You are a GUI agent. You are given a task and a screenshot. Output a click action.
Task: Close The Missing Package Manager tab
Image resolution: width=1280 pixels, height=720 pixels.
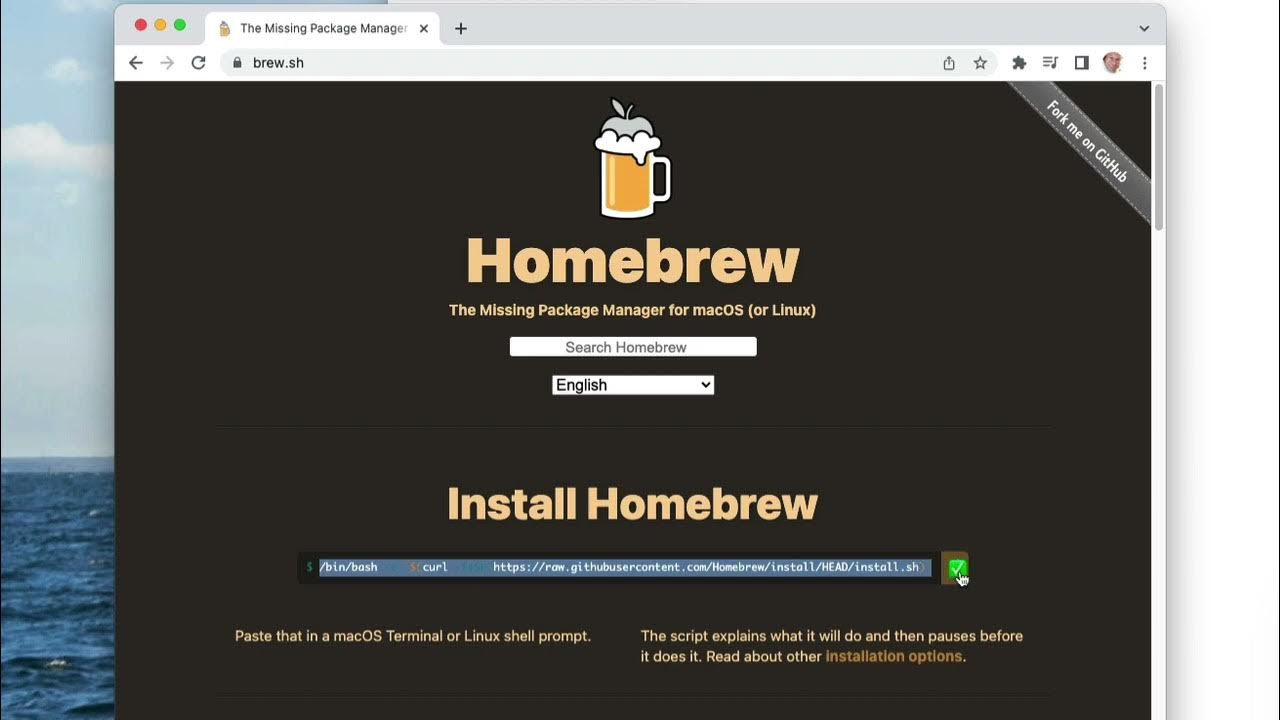424,28
